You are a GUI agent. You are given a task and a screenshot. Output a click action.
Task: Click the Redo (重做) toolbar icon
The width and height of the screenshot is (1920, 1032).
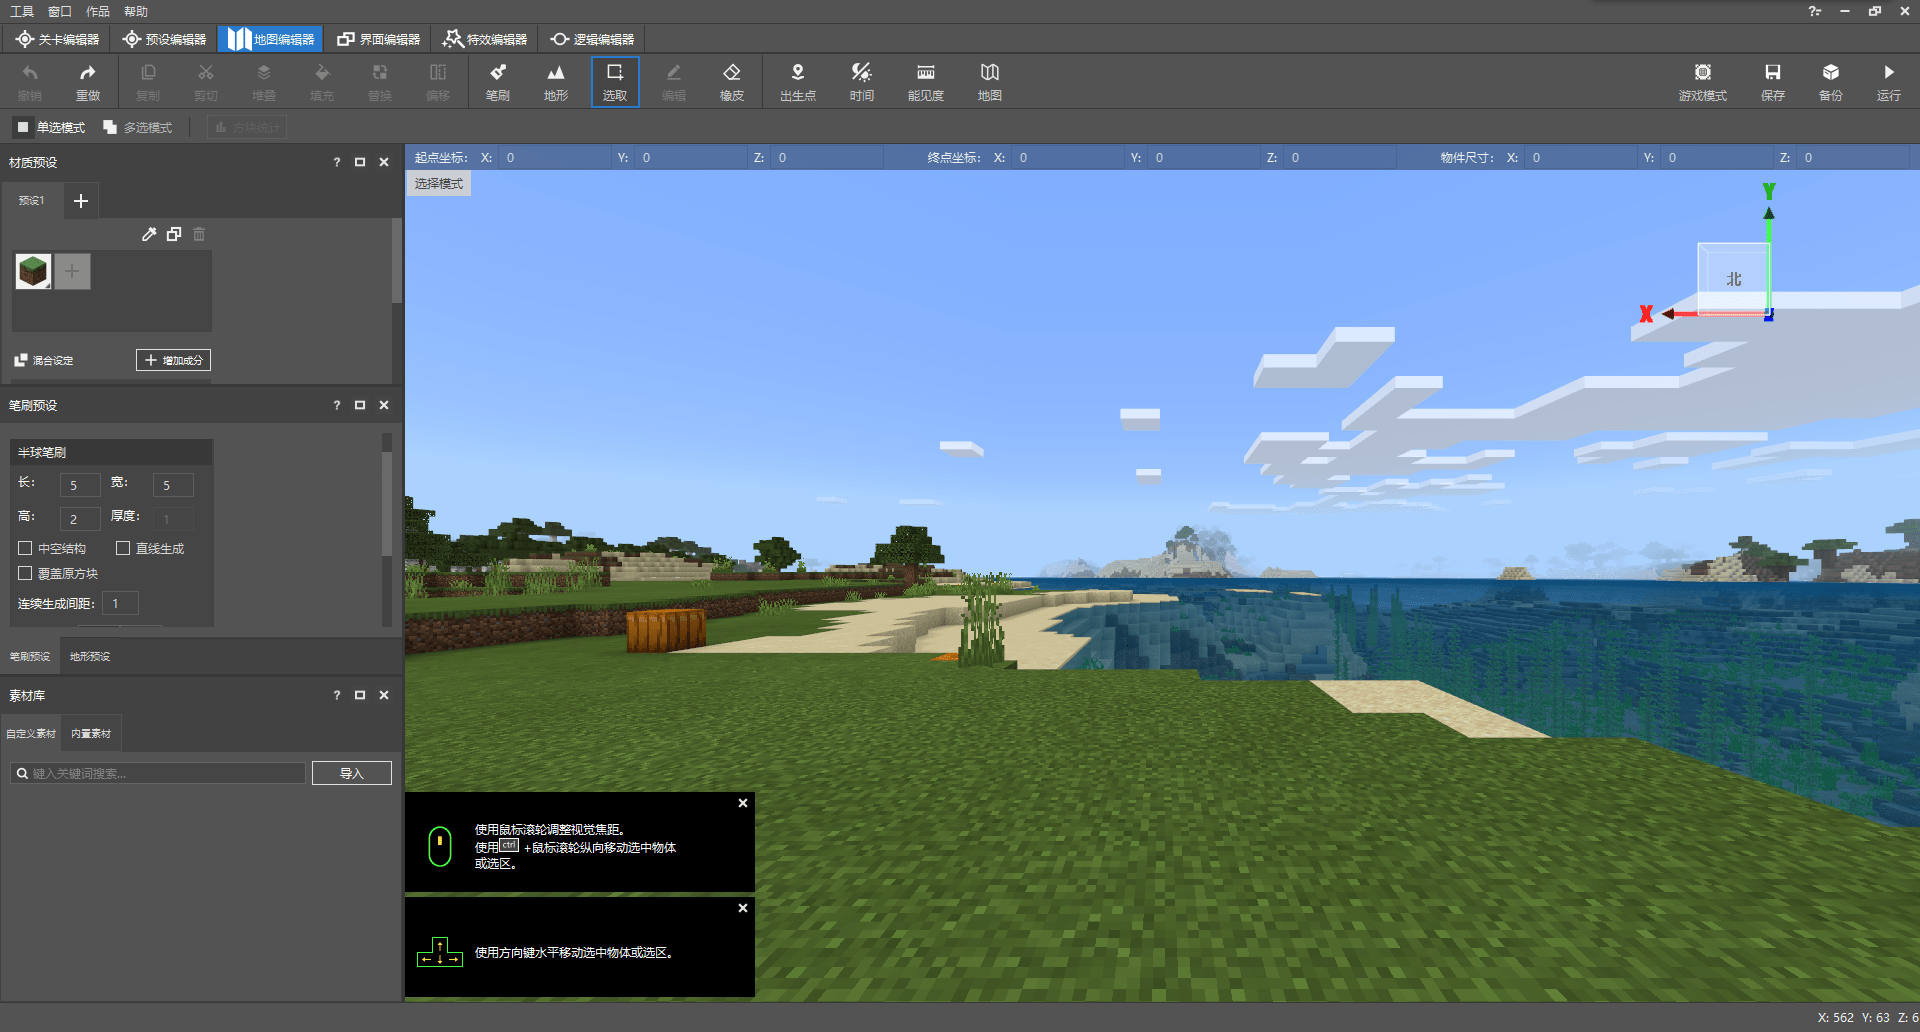pyautogui.click(x=88, y=81)
